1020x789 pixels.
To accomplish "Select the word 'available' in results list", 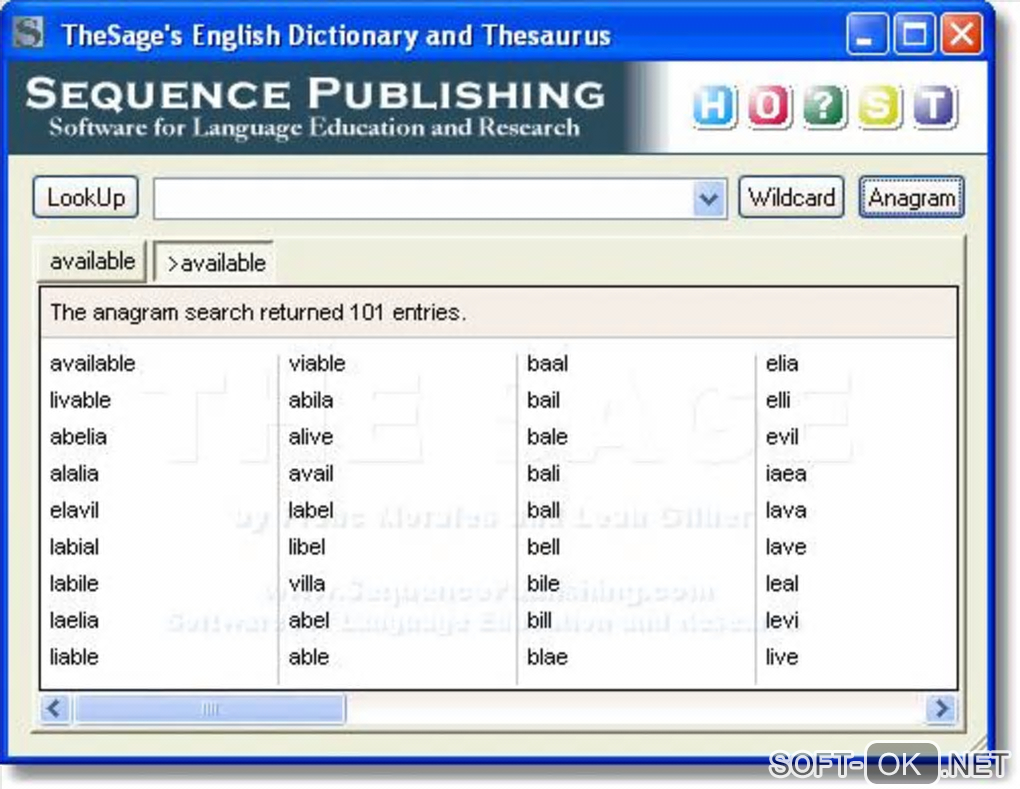I will click(92, 364).
